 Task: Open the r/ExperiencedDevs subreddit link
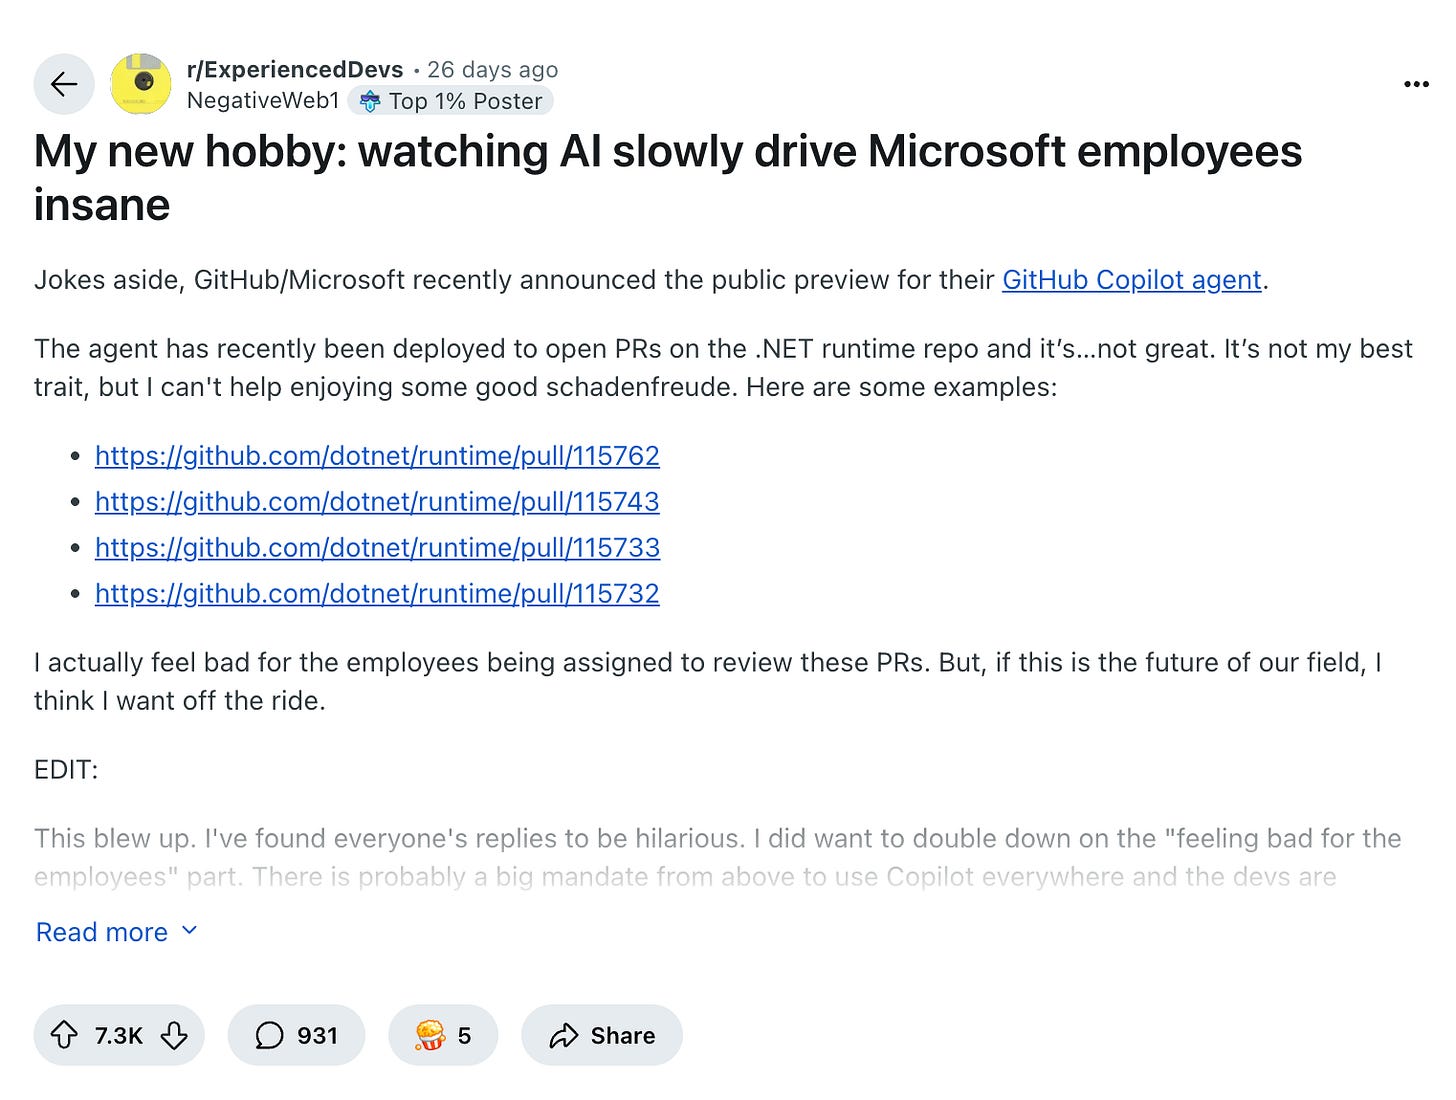click(x=295, y=69)
